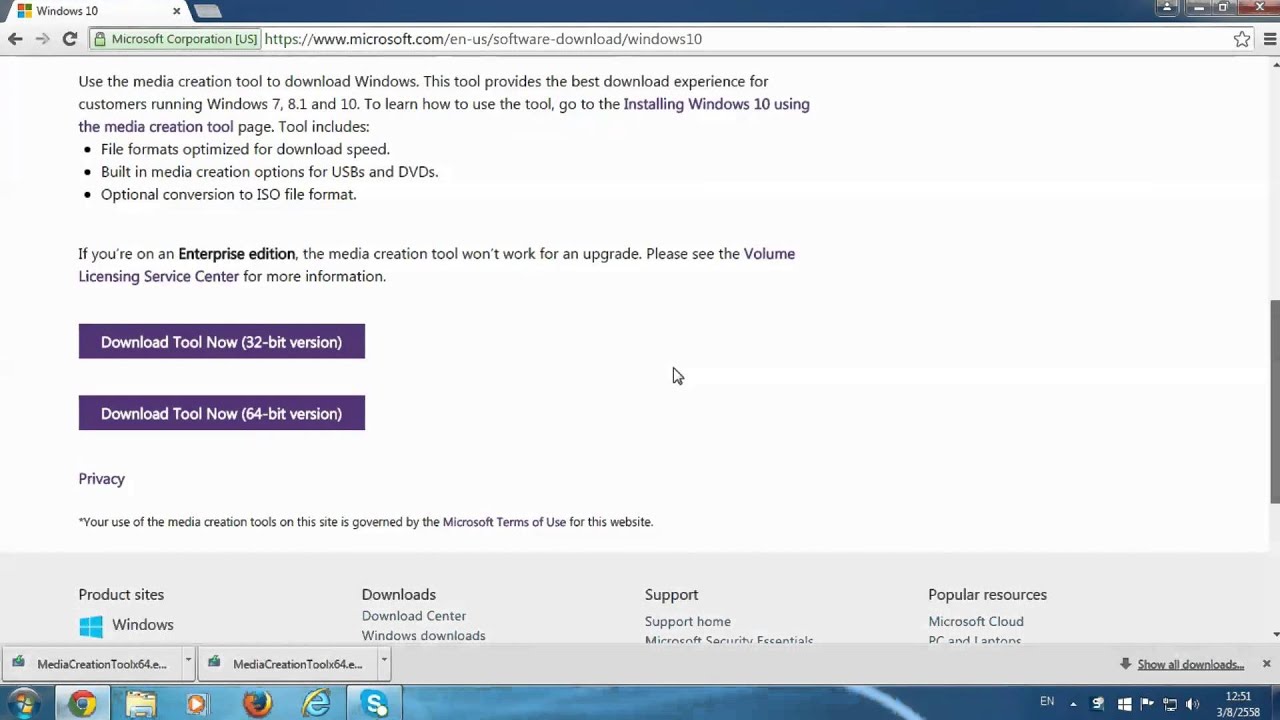Viewport: 1280px width, 720px height.
Task: Click 'File formats optimized for download speed.' text
Action: coord(245,149)
